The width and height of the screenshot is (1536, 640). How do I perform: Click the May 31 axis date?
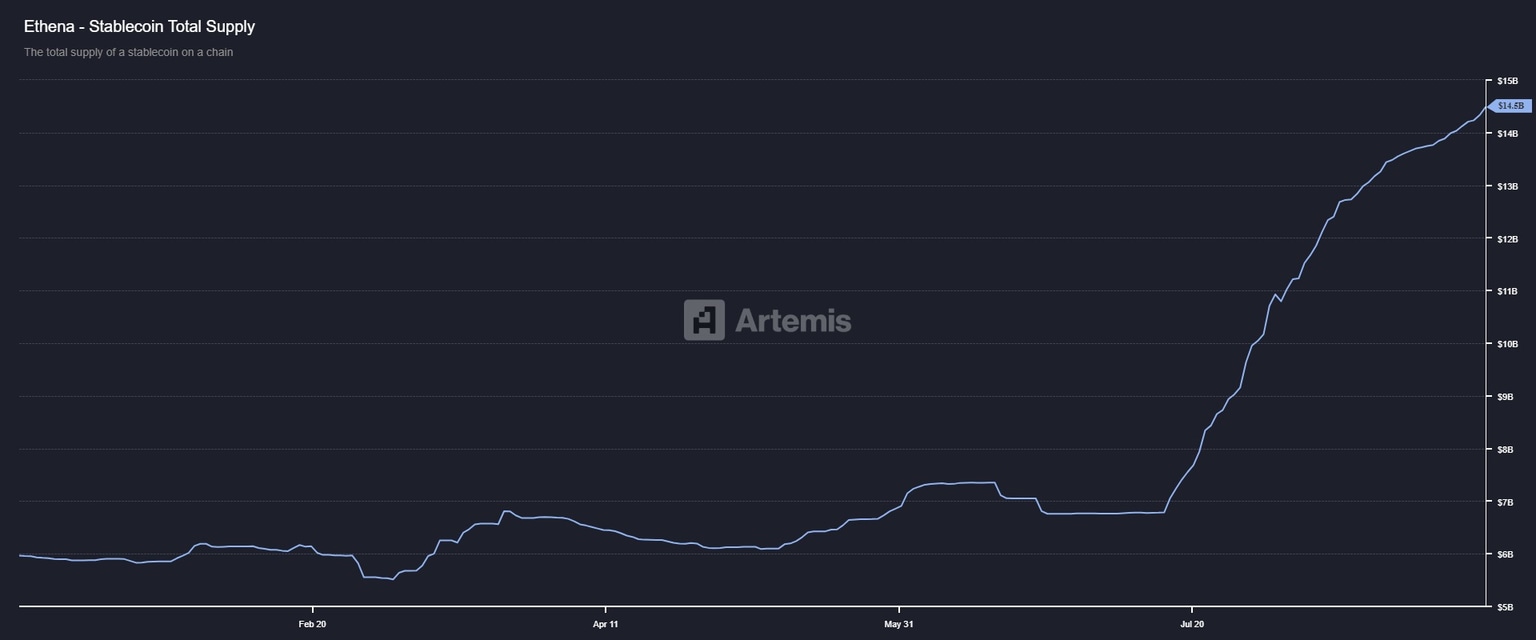pos(901,623)
